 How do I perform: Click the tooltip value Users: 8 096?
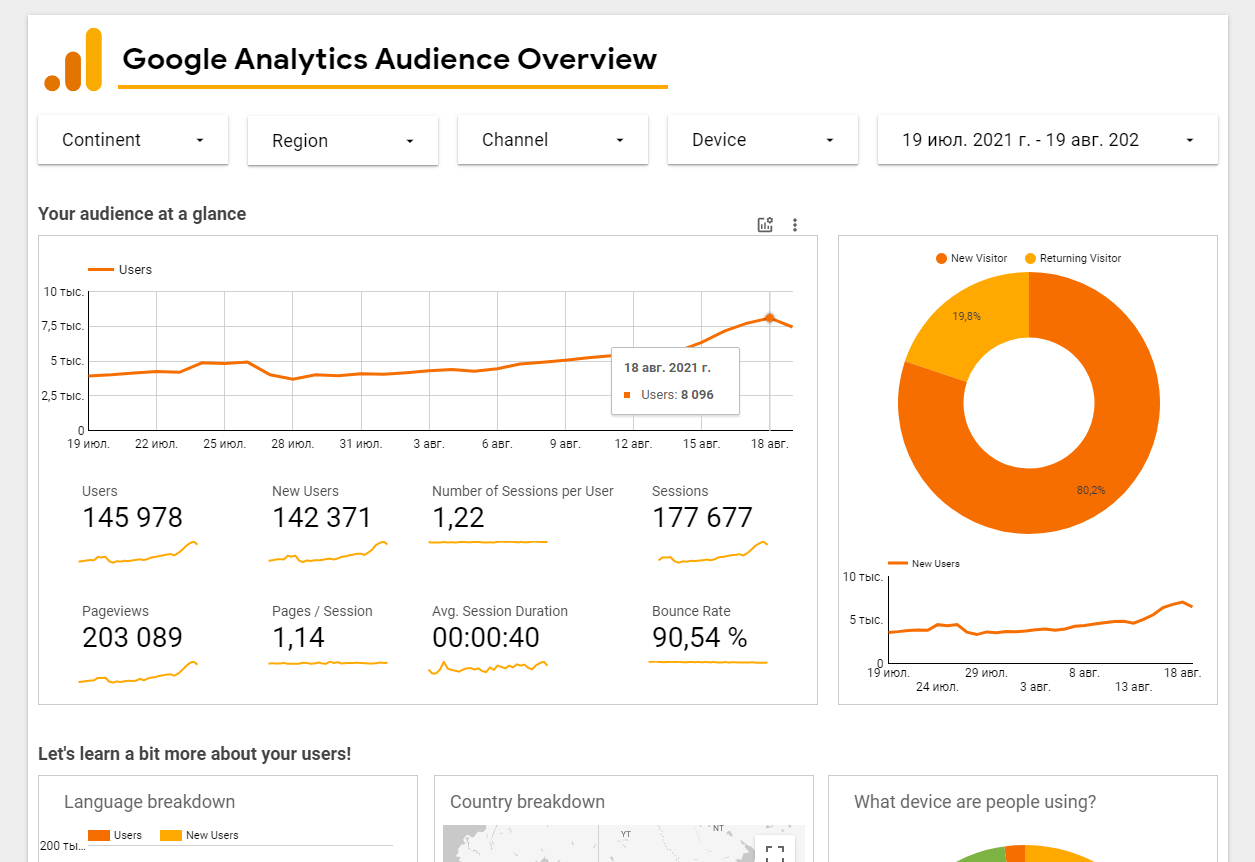click(x=677, y=395)
